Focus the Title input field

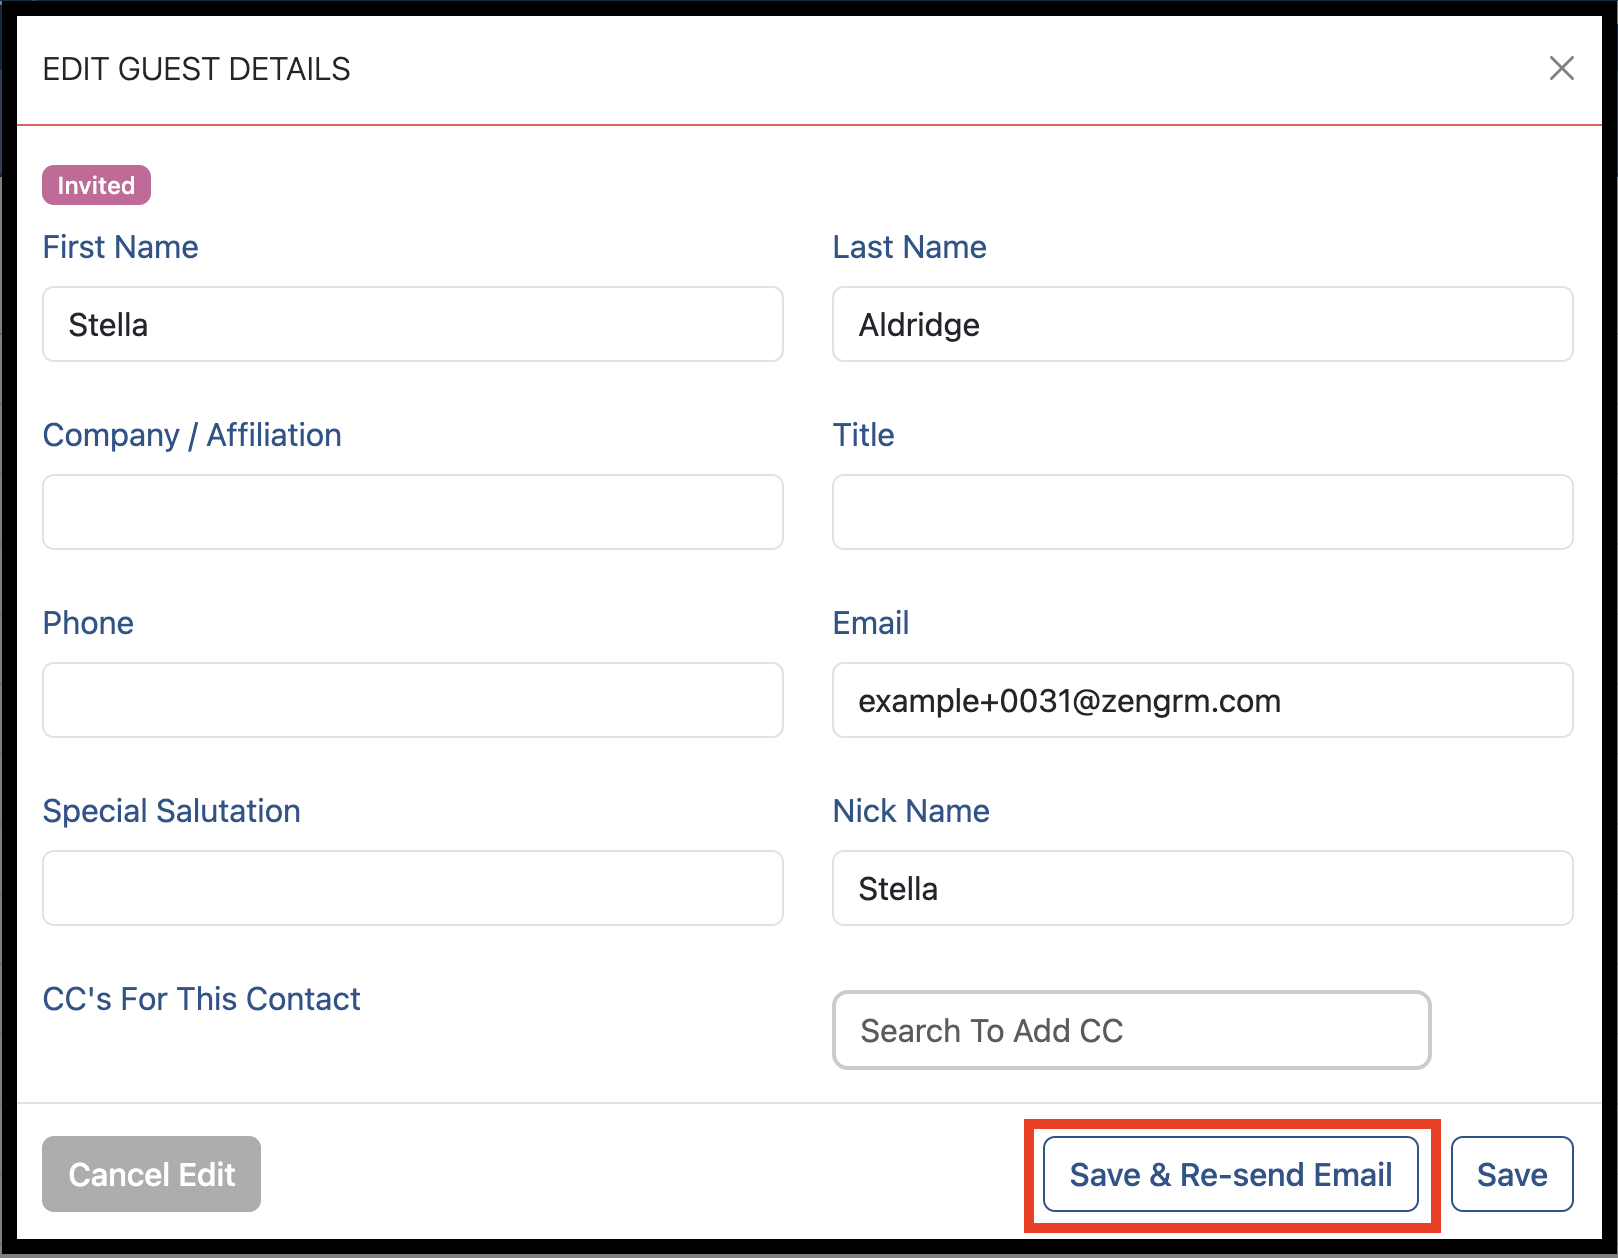click(1203, 512)
